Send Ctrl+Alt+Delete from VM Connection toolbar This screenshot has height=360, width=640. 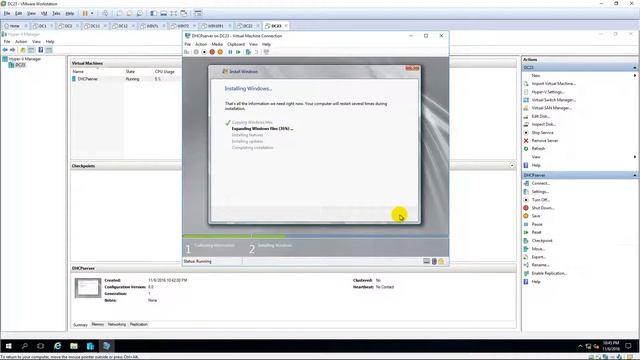coord(187,52)
